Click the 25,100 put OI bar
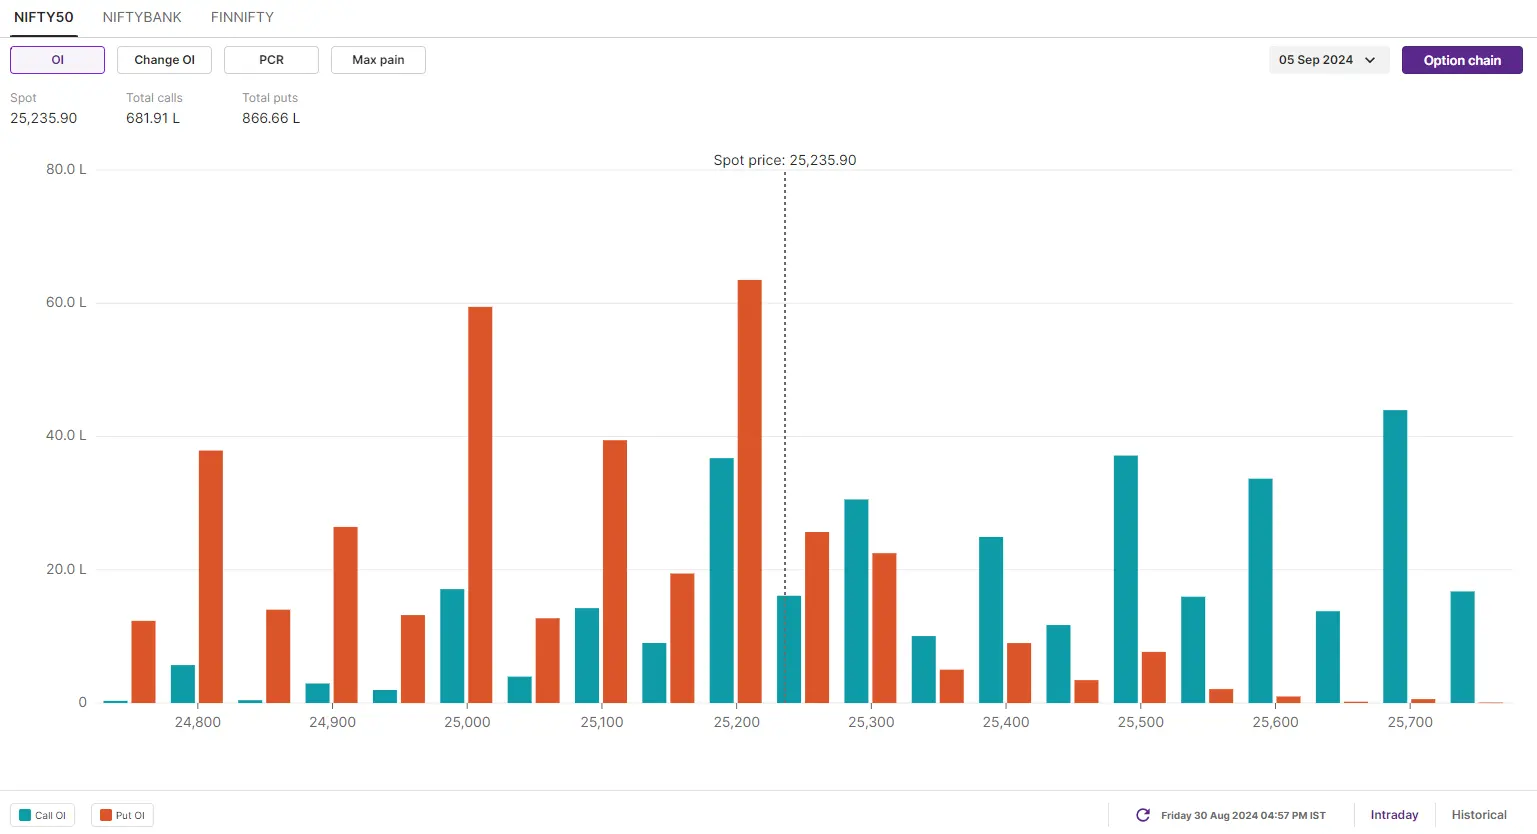Viewport: 1537px width, 834px height. (615, 571)
